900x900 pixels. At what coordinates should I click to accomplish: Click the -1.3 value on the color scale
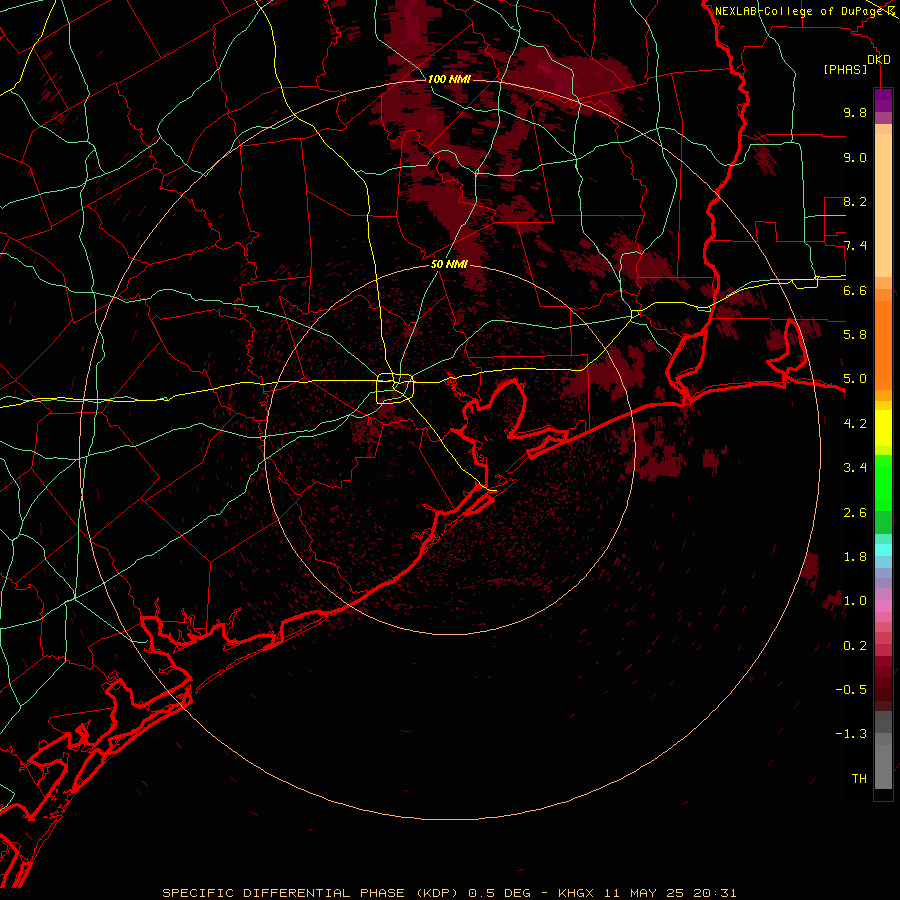pyautogui.click(x=851, y=734)
